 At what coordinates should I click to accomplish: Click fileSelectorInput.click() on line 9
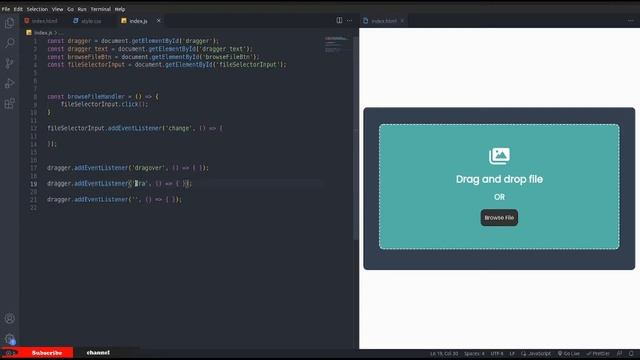[x=104, y=104]
